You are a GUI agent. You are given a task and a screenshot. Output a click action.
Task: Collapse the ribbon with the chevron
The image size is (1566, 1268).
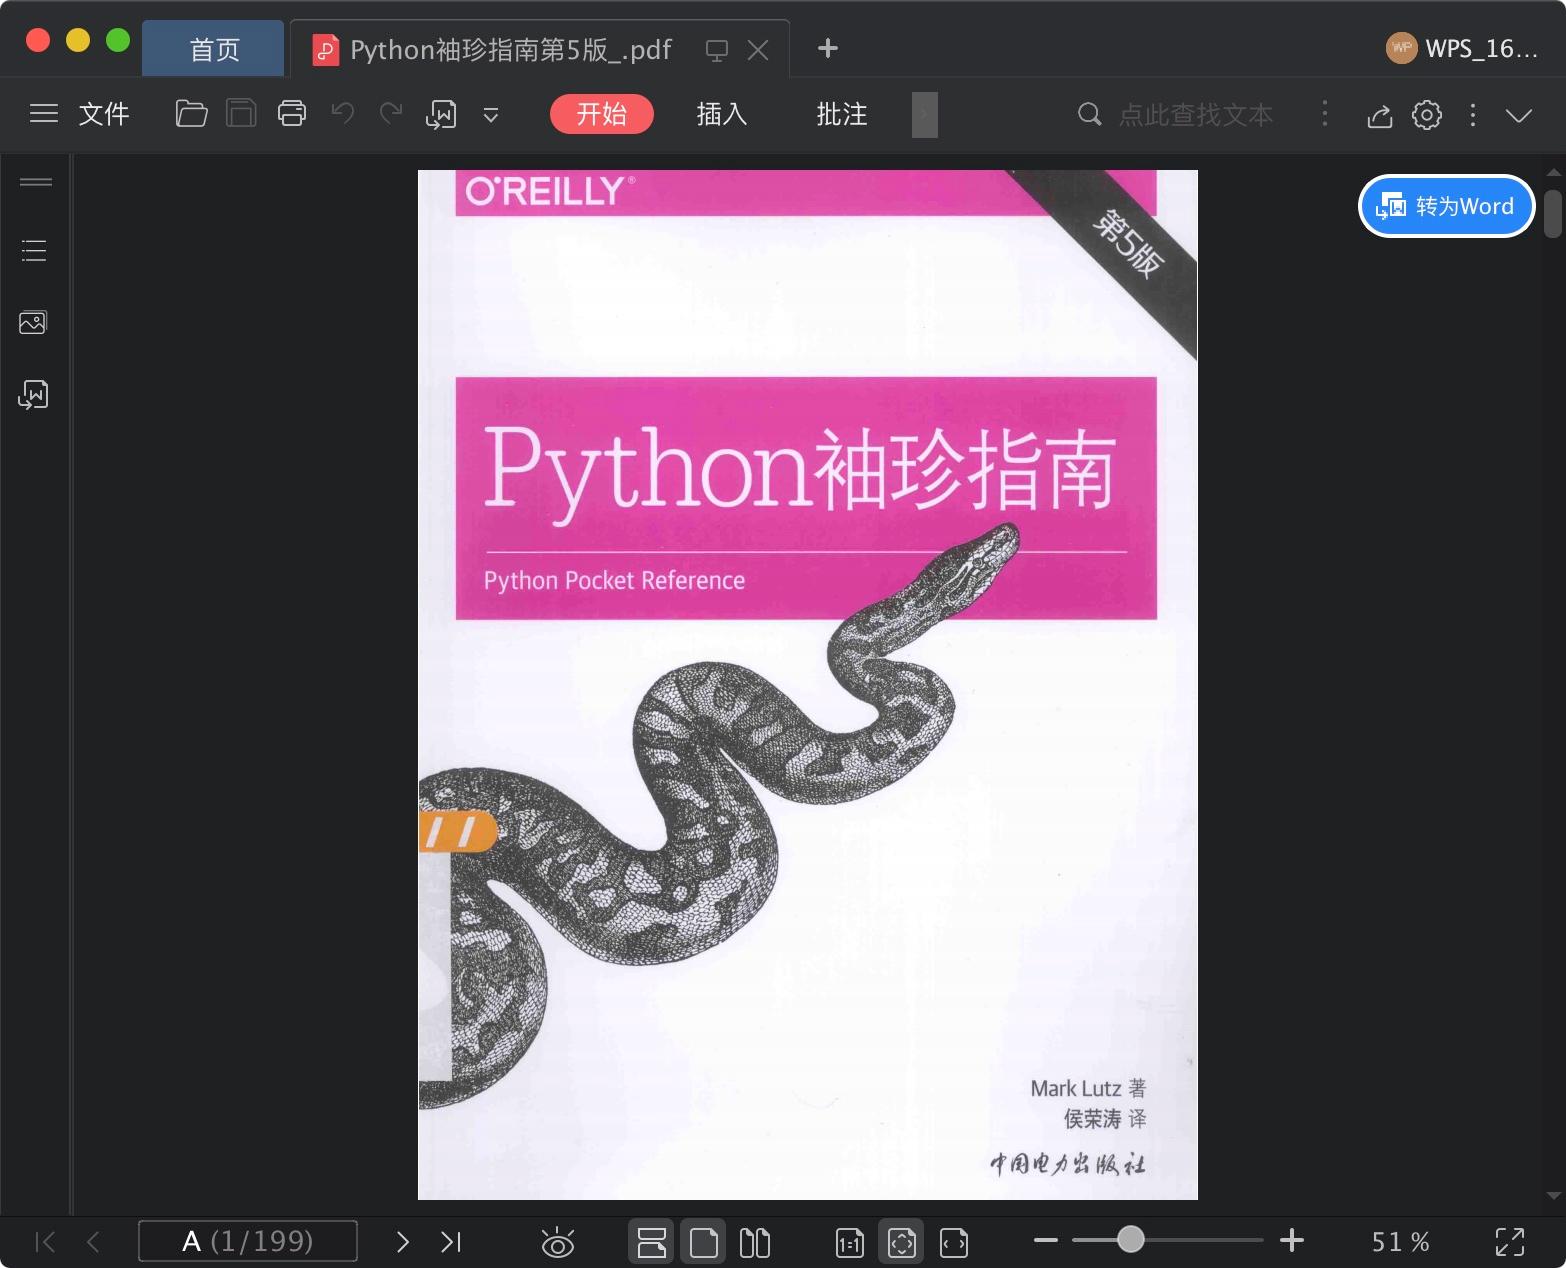1519,115
